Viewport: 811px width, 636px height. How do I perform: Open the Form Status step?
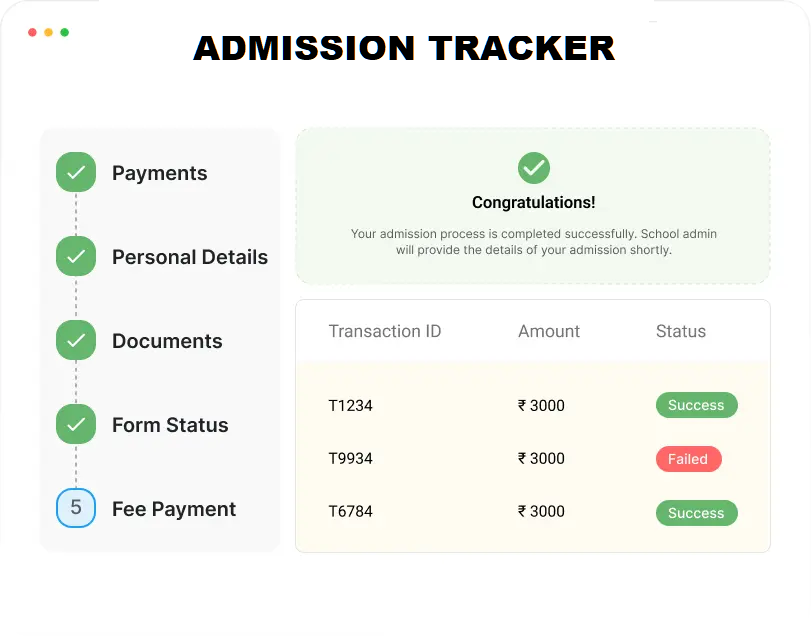click(x=170, y=425)
